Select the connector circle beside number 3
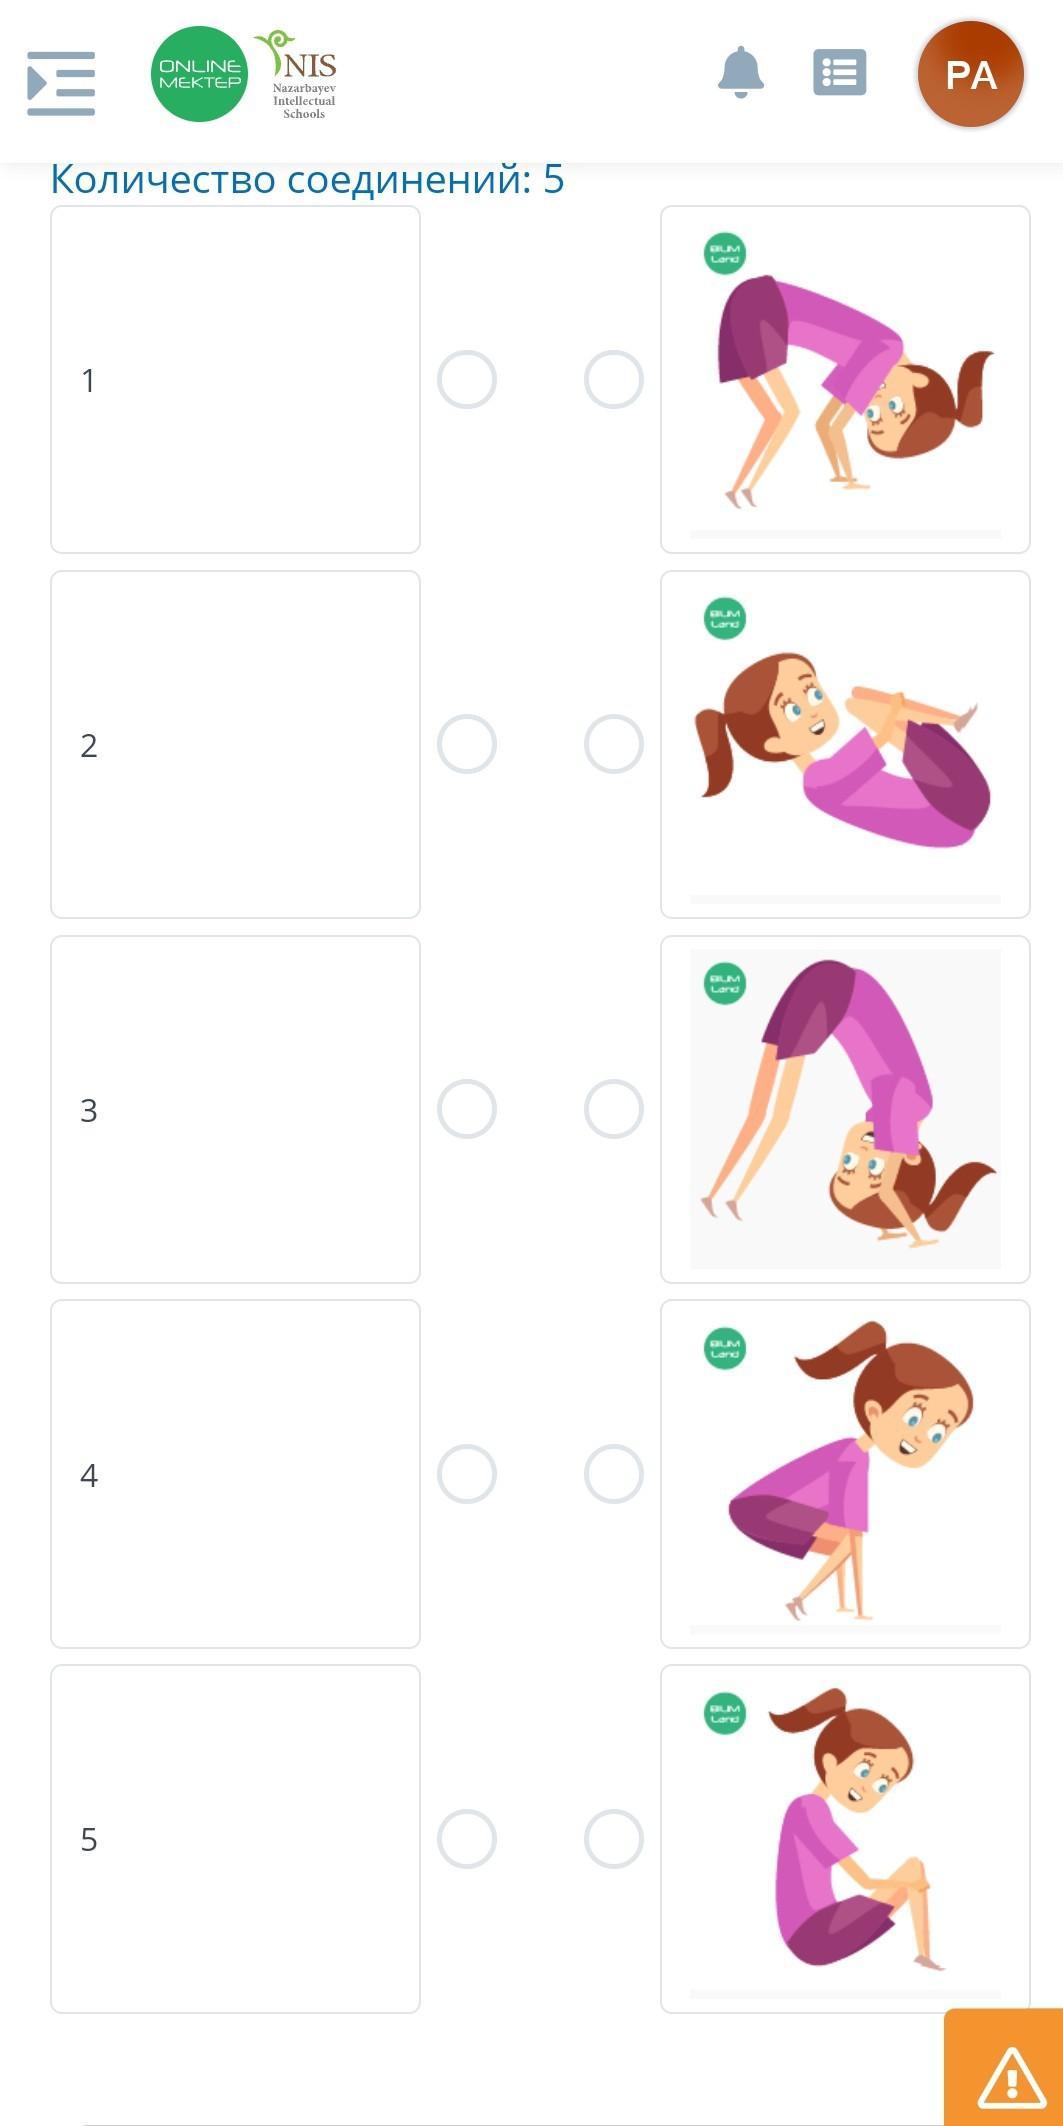Image resolution: width=1063 pixels, height=2126 pixels. (x=467, y=1109)
